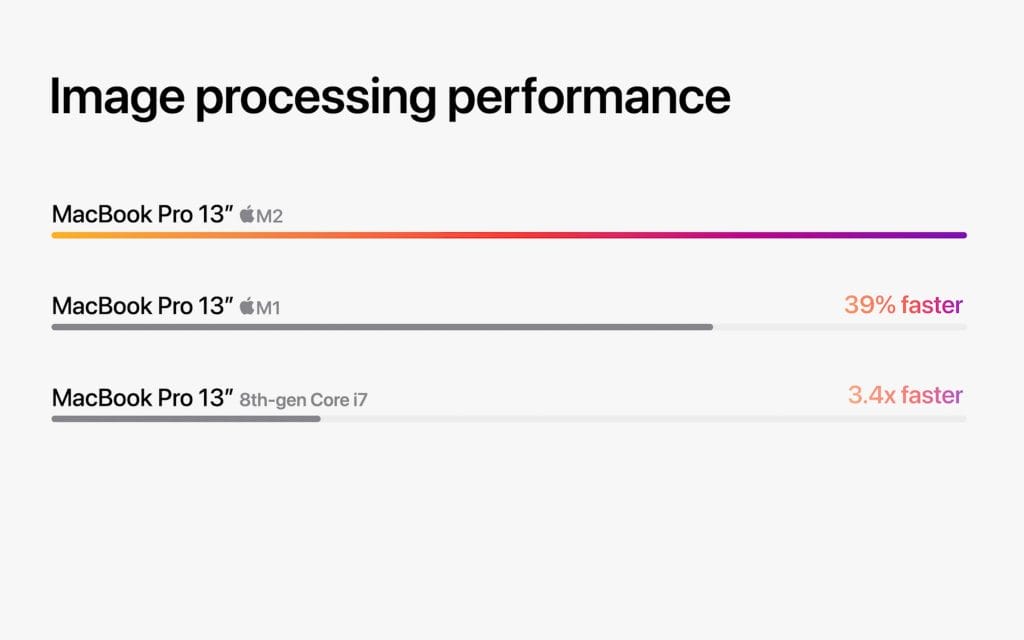Screen dimensions: 1024x640
Task: Click the MacBook Pro 13″ name in M2 row
Action: (x=142, y=214)
